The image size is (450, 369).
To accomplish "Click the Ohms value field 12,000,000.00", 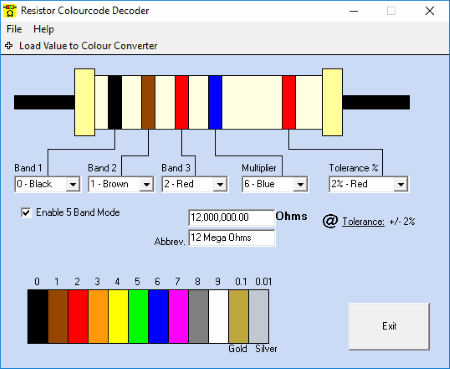I will (232, 217).
